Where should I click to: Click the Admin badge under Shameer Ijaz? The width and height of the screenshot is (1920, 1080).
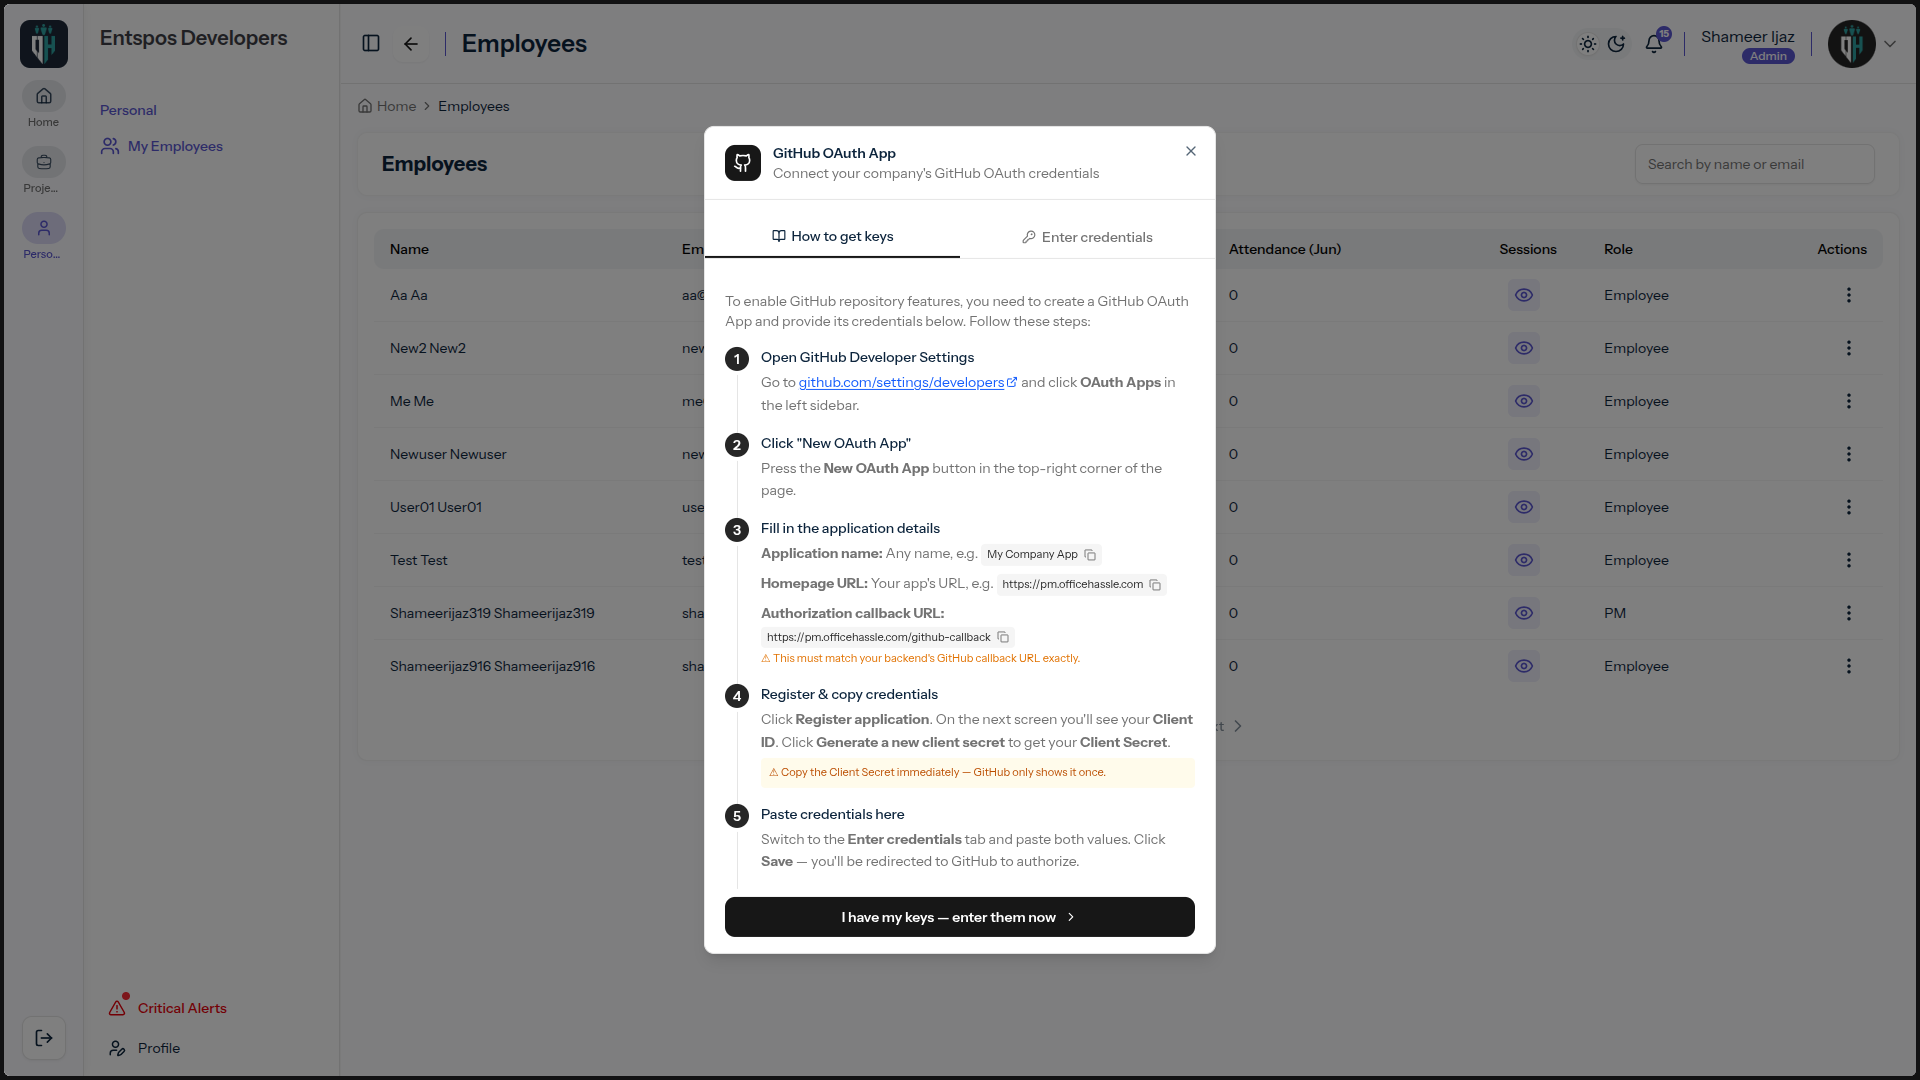(x=1768, y=56)
